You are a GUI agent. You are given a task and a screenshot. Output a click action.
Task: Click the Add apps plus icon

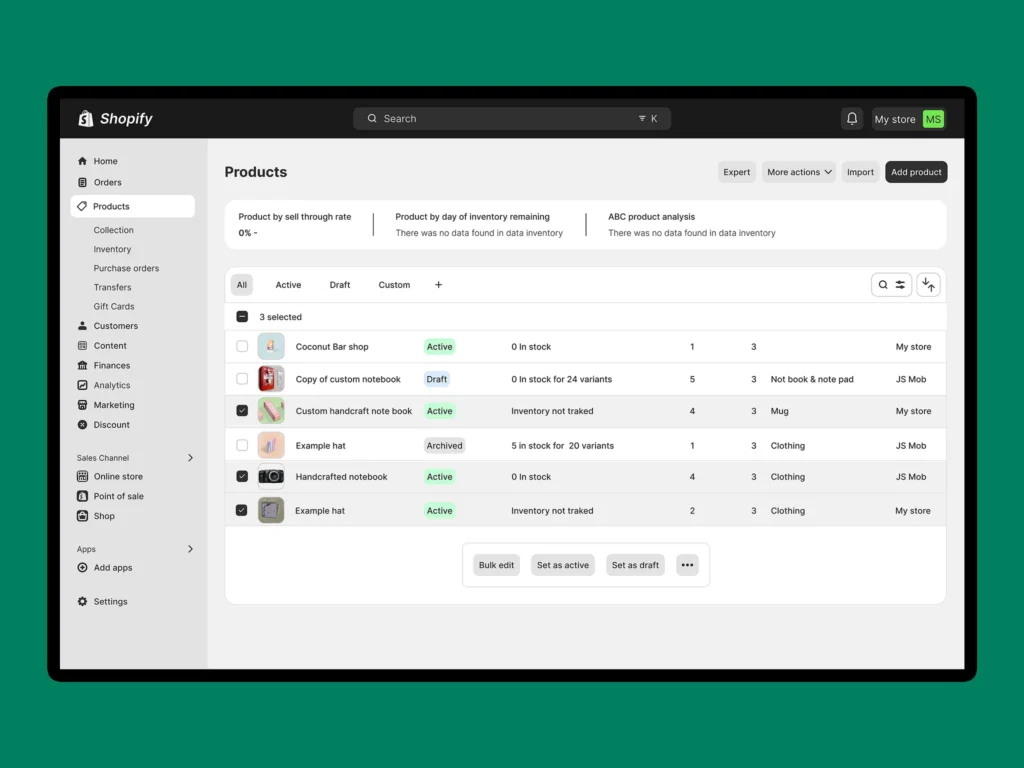tap(82, 568)
